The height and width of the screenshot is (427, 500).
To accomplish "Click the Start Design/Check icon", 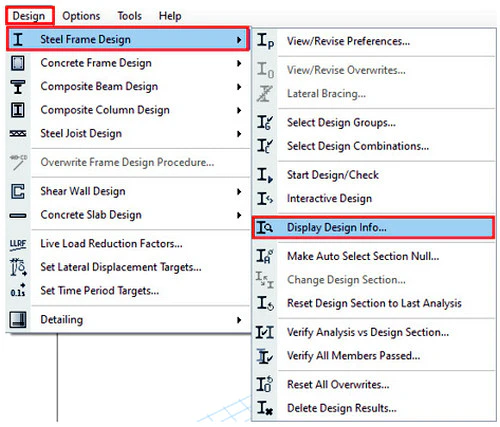I will tap(265, 175).
